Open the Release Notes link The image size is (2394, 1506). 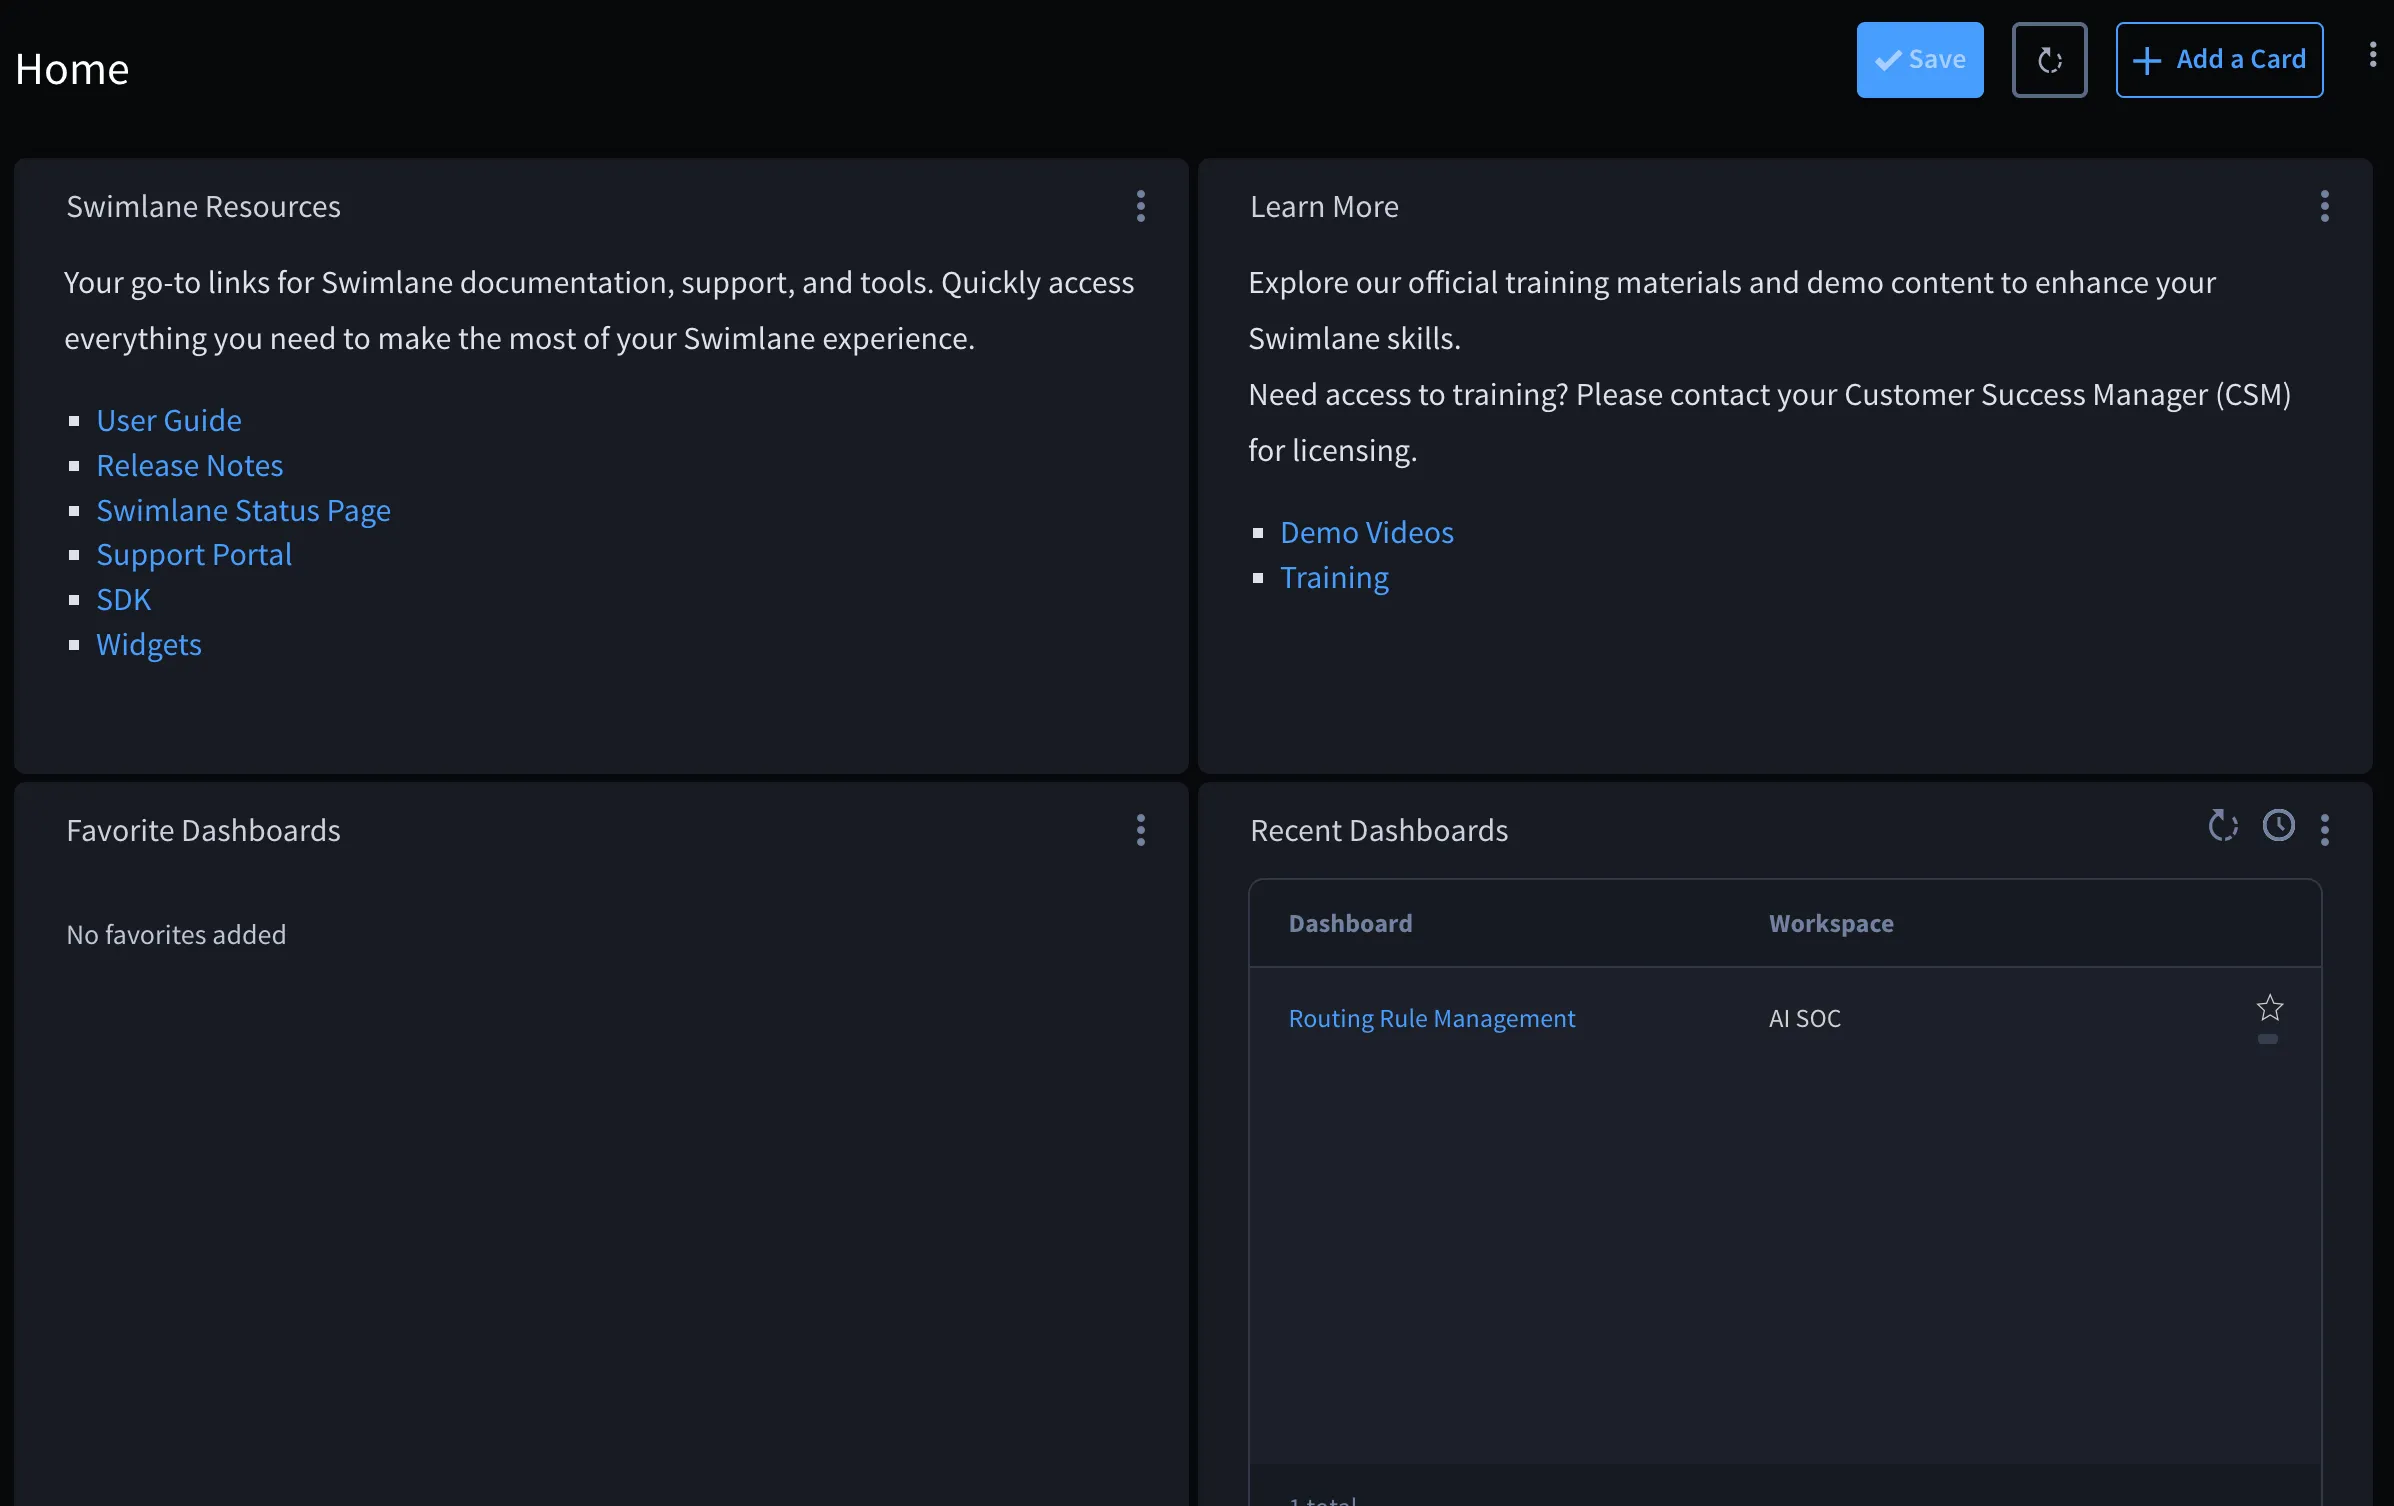click(x=190, y=465)
